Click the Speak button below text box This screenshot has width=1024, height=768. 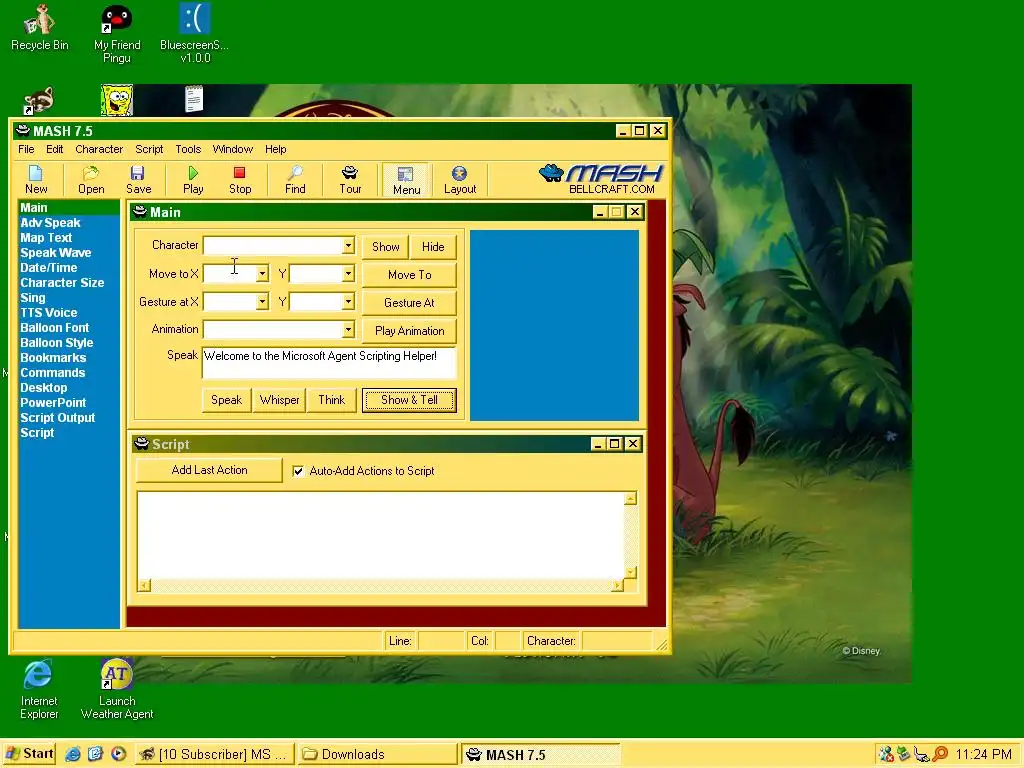coord(227,400)
